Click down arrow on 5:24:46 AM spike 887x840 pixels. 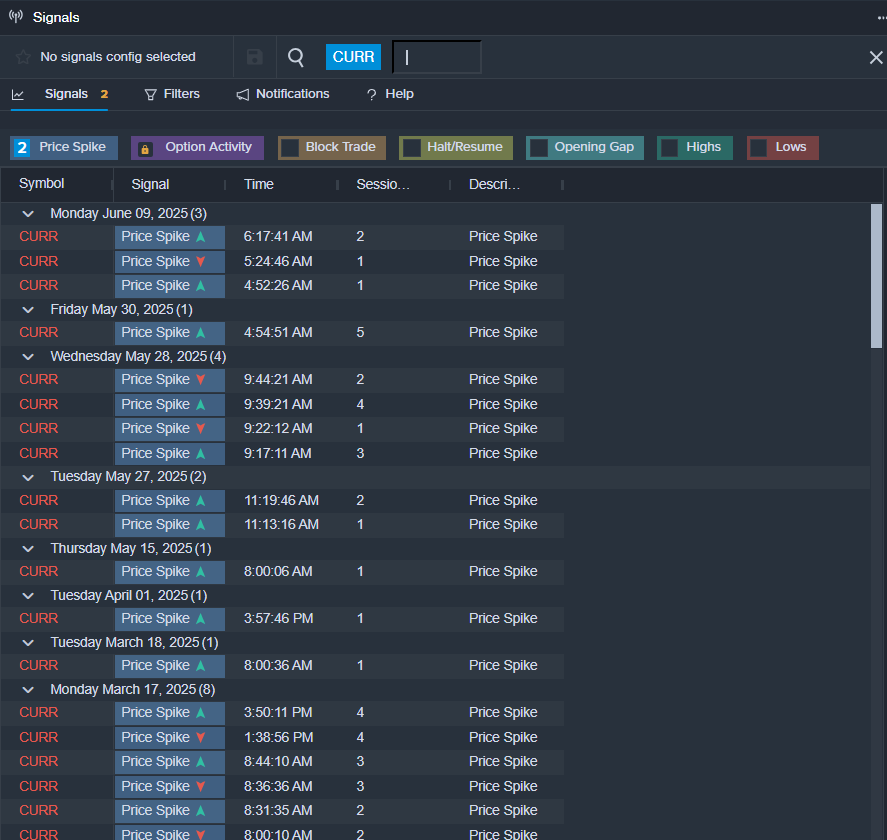(x=200, y=261)
